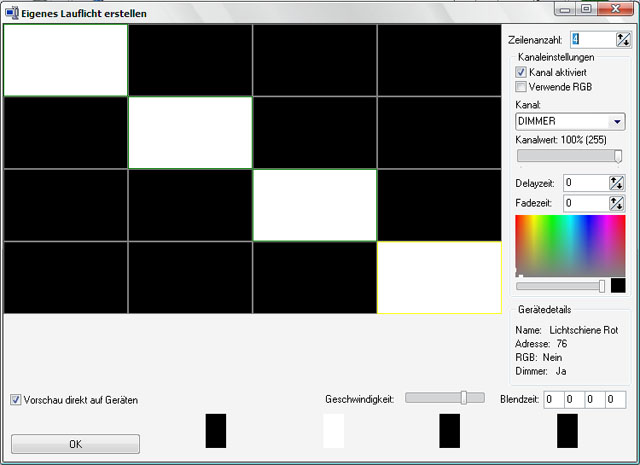This screenshot has width=640, height=465.
Task: Click the Kanalwert slider handle
Action: coord(618,156)
